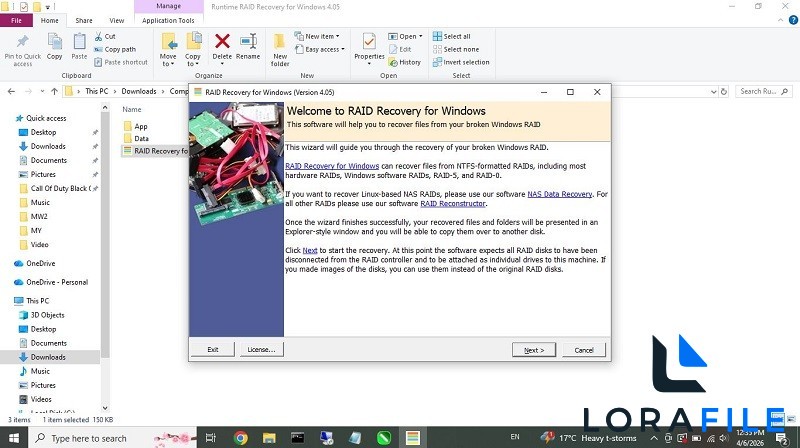
Task: Open Call Of Duty Black folder shortcut
Action: [61, 188]
